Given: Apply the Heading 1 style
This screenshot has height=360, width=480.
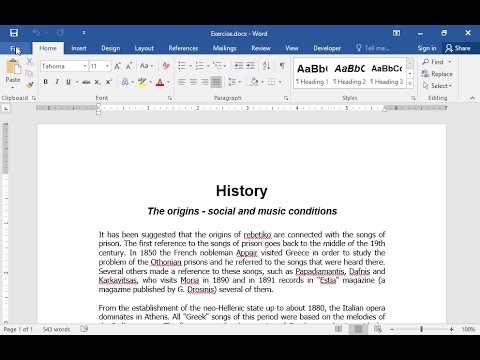Looking at the screenshot, I should [x=312, y=74].
